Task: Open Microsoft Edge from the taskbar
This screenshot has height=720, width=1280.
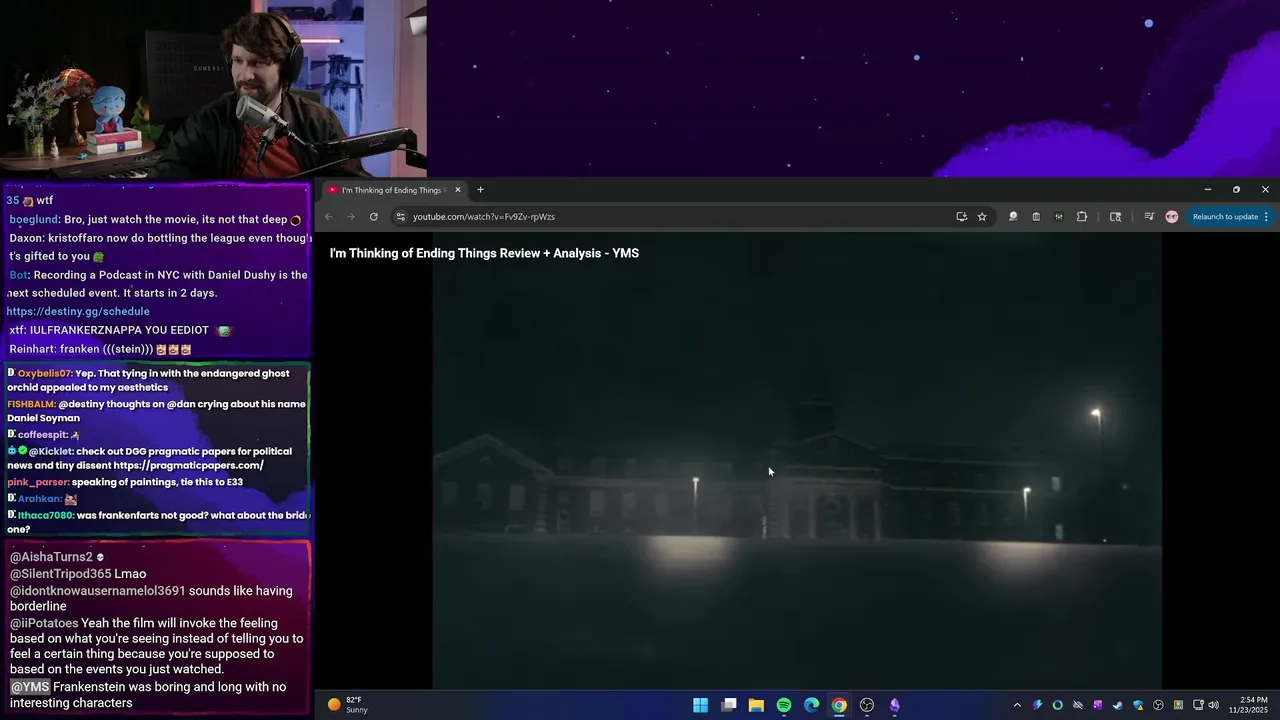Action: (x=812, y=705)
